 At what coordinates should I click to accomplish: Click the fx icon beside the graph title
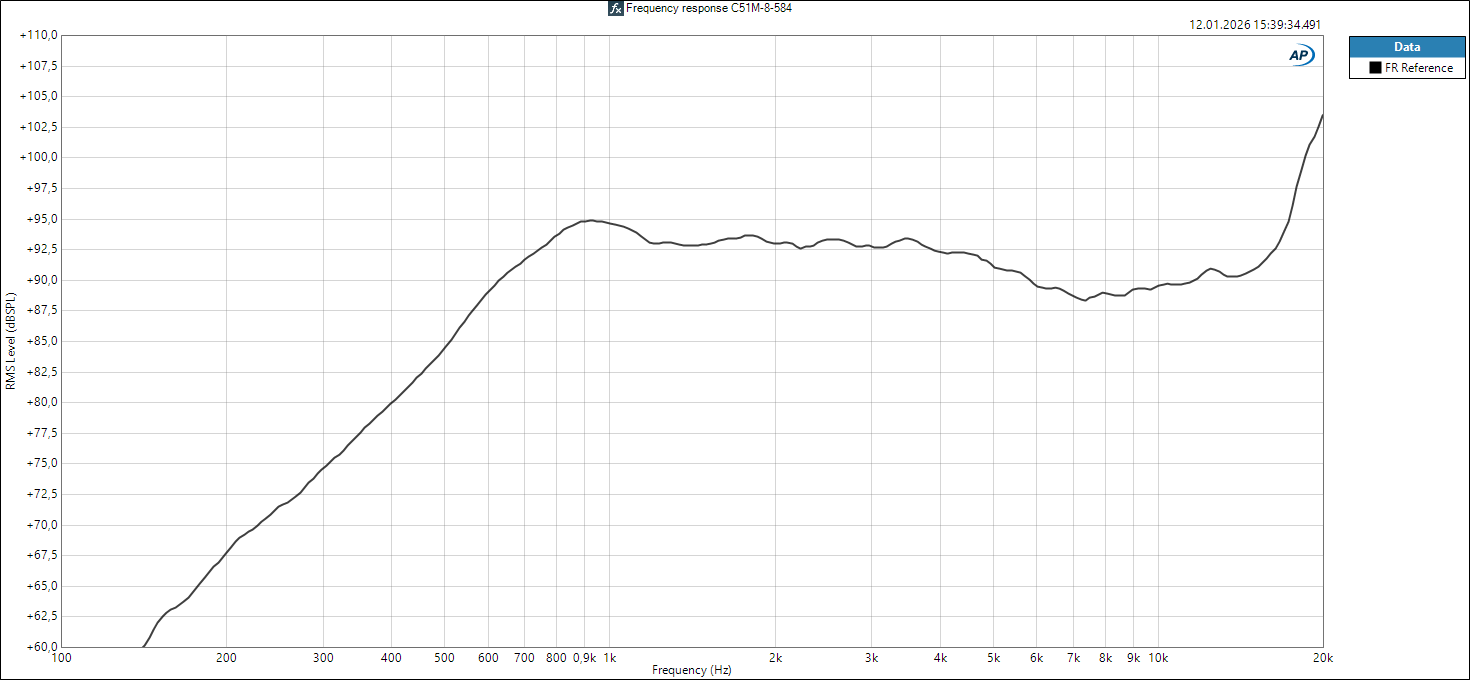pos(616,8)
